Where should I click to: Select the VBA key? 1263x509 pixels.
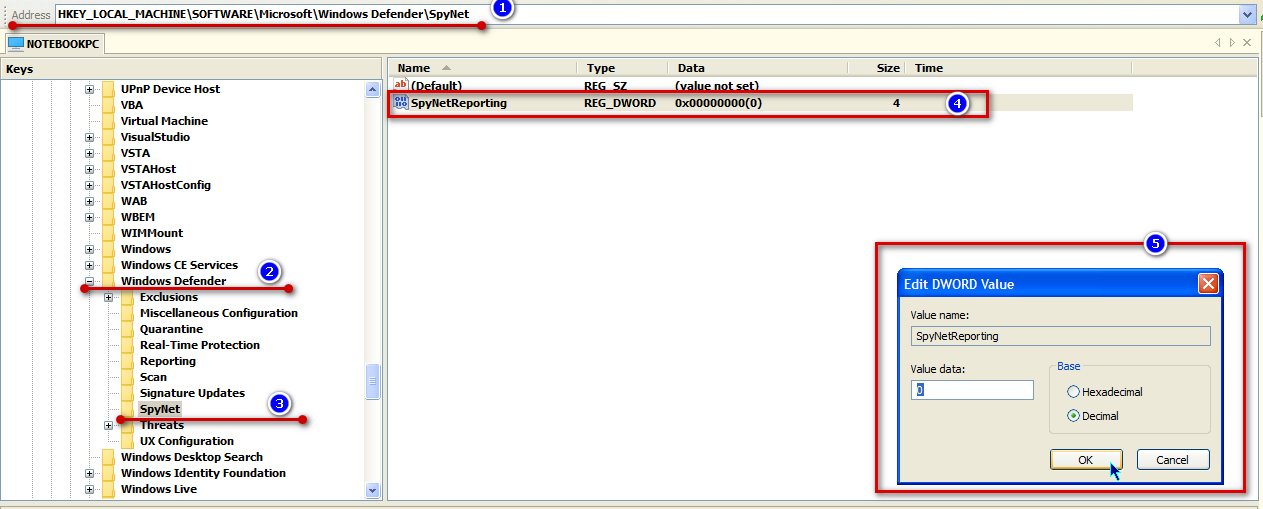[x=132, y=105]
